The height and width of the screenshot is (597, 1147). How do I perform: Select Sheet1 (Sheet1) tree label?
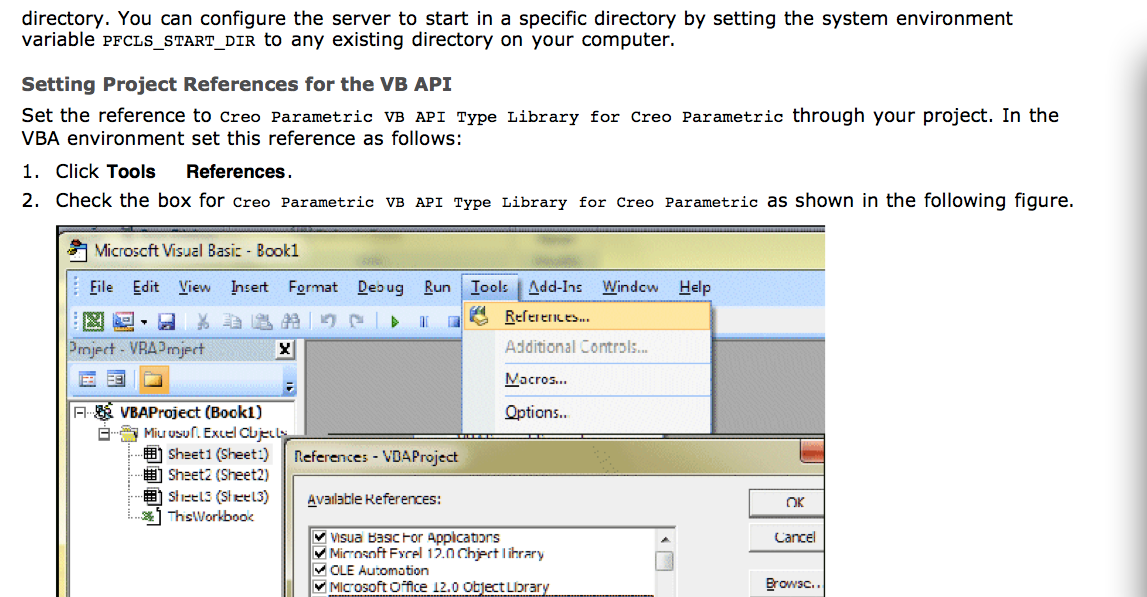pos(218,454)
